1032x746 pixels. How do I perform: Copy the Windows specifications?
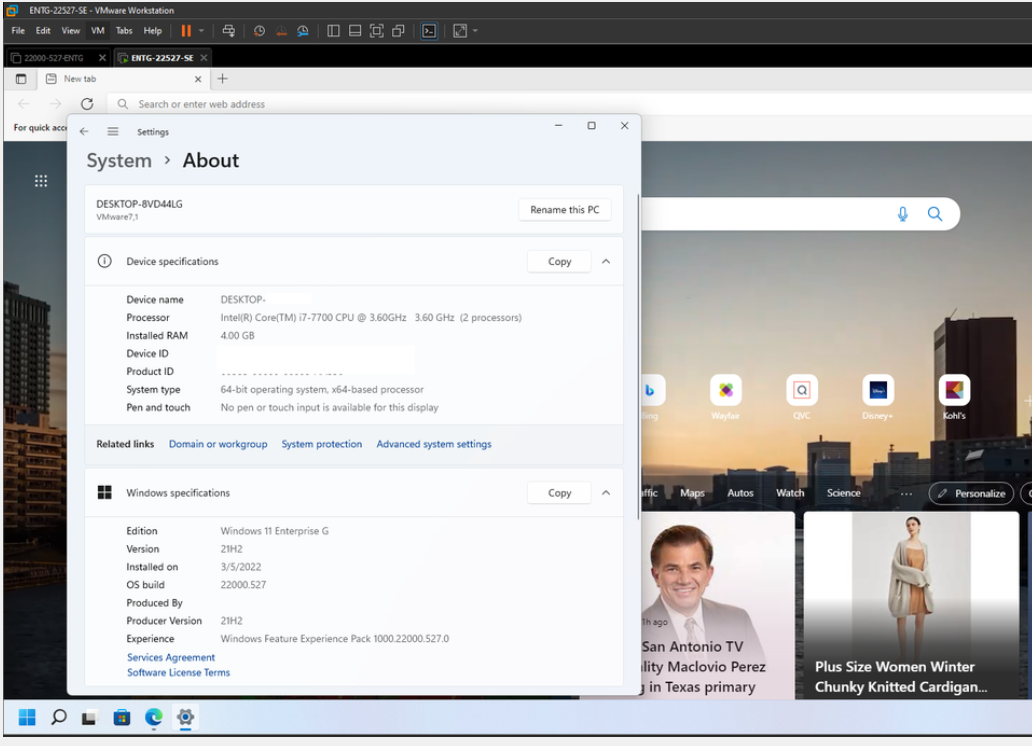(559, 493)
